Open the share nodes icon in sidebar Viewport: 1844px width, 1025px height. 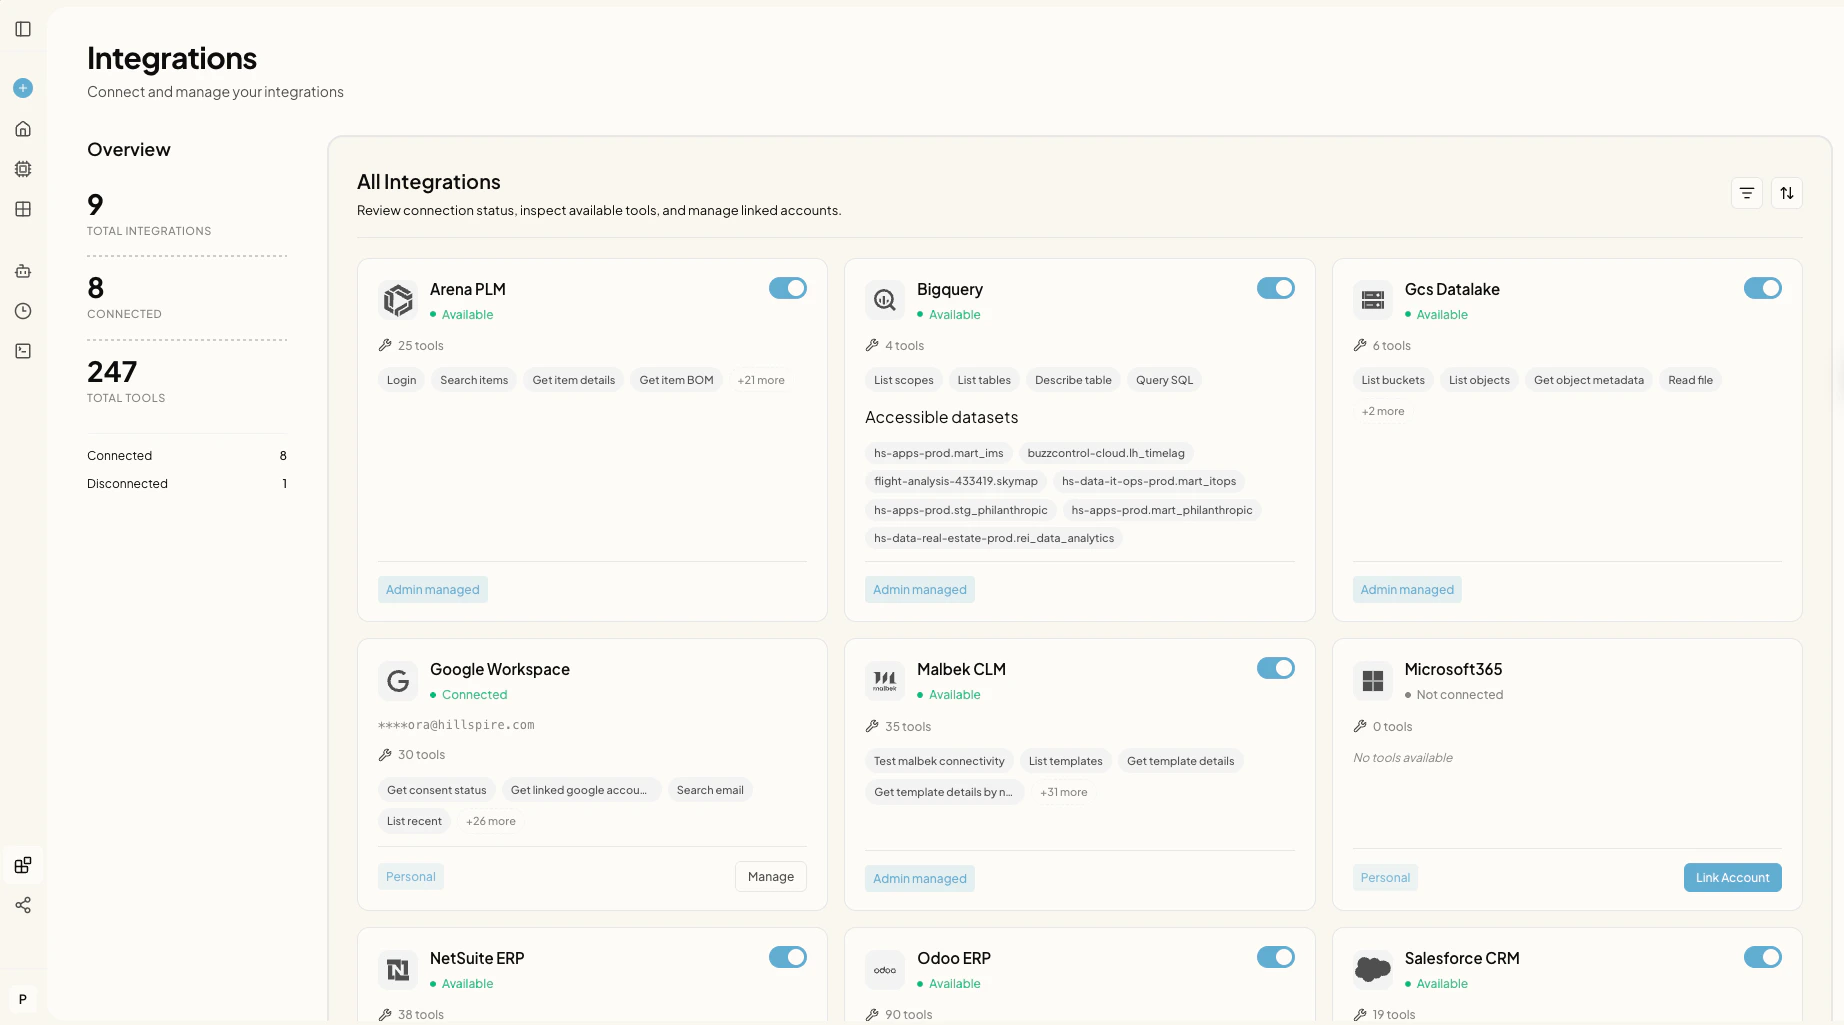click(23, 905)
